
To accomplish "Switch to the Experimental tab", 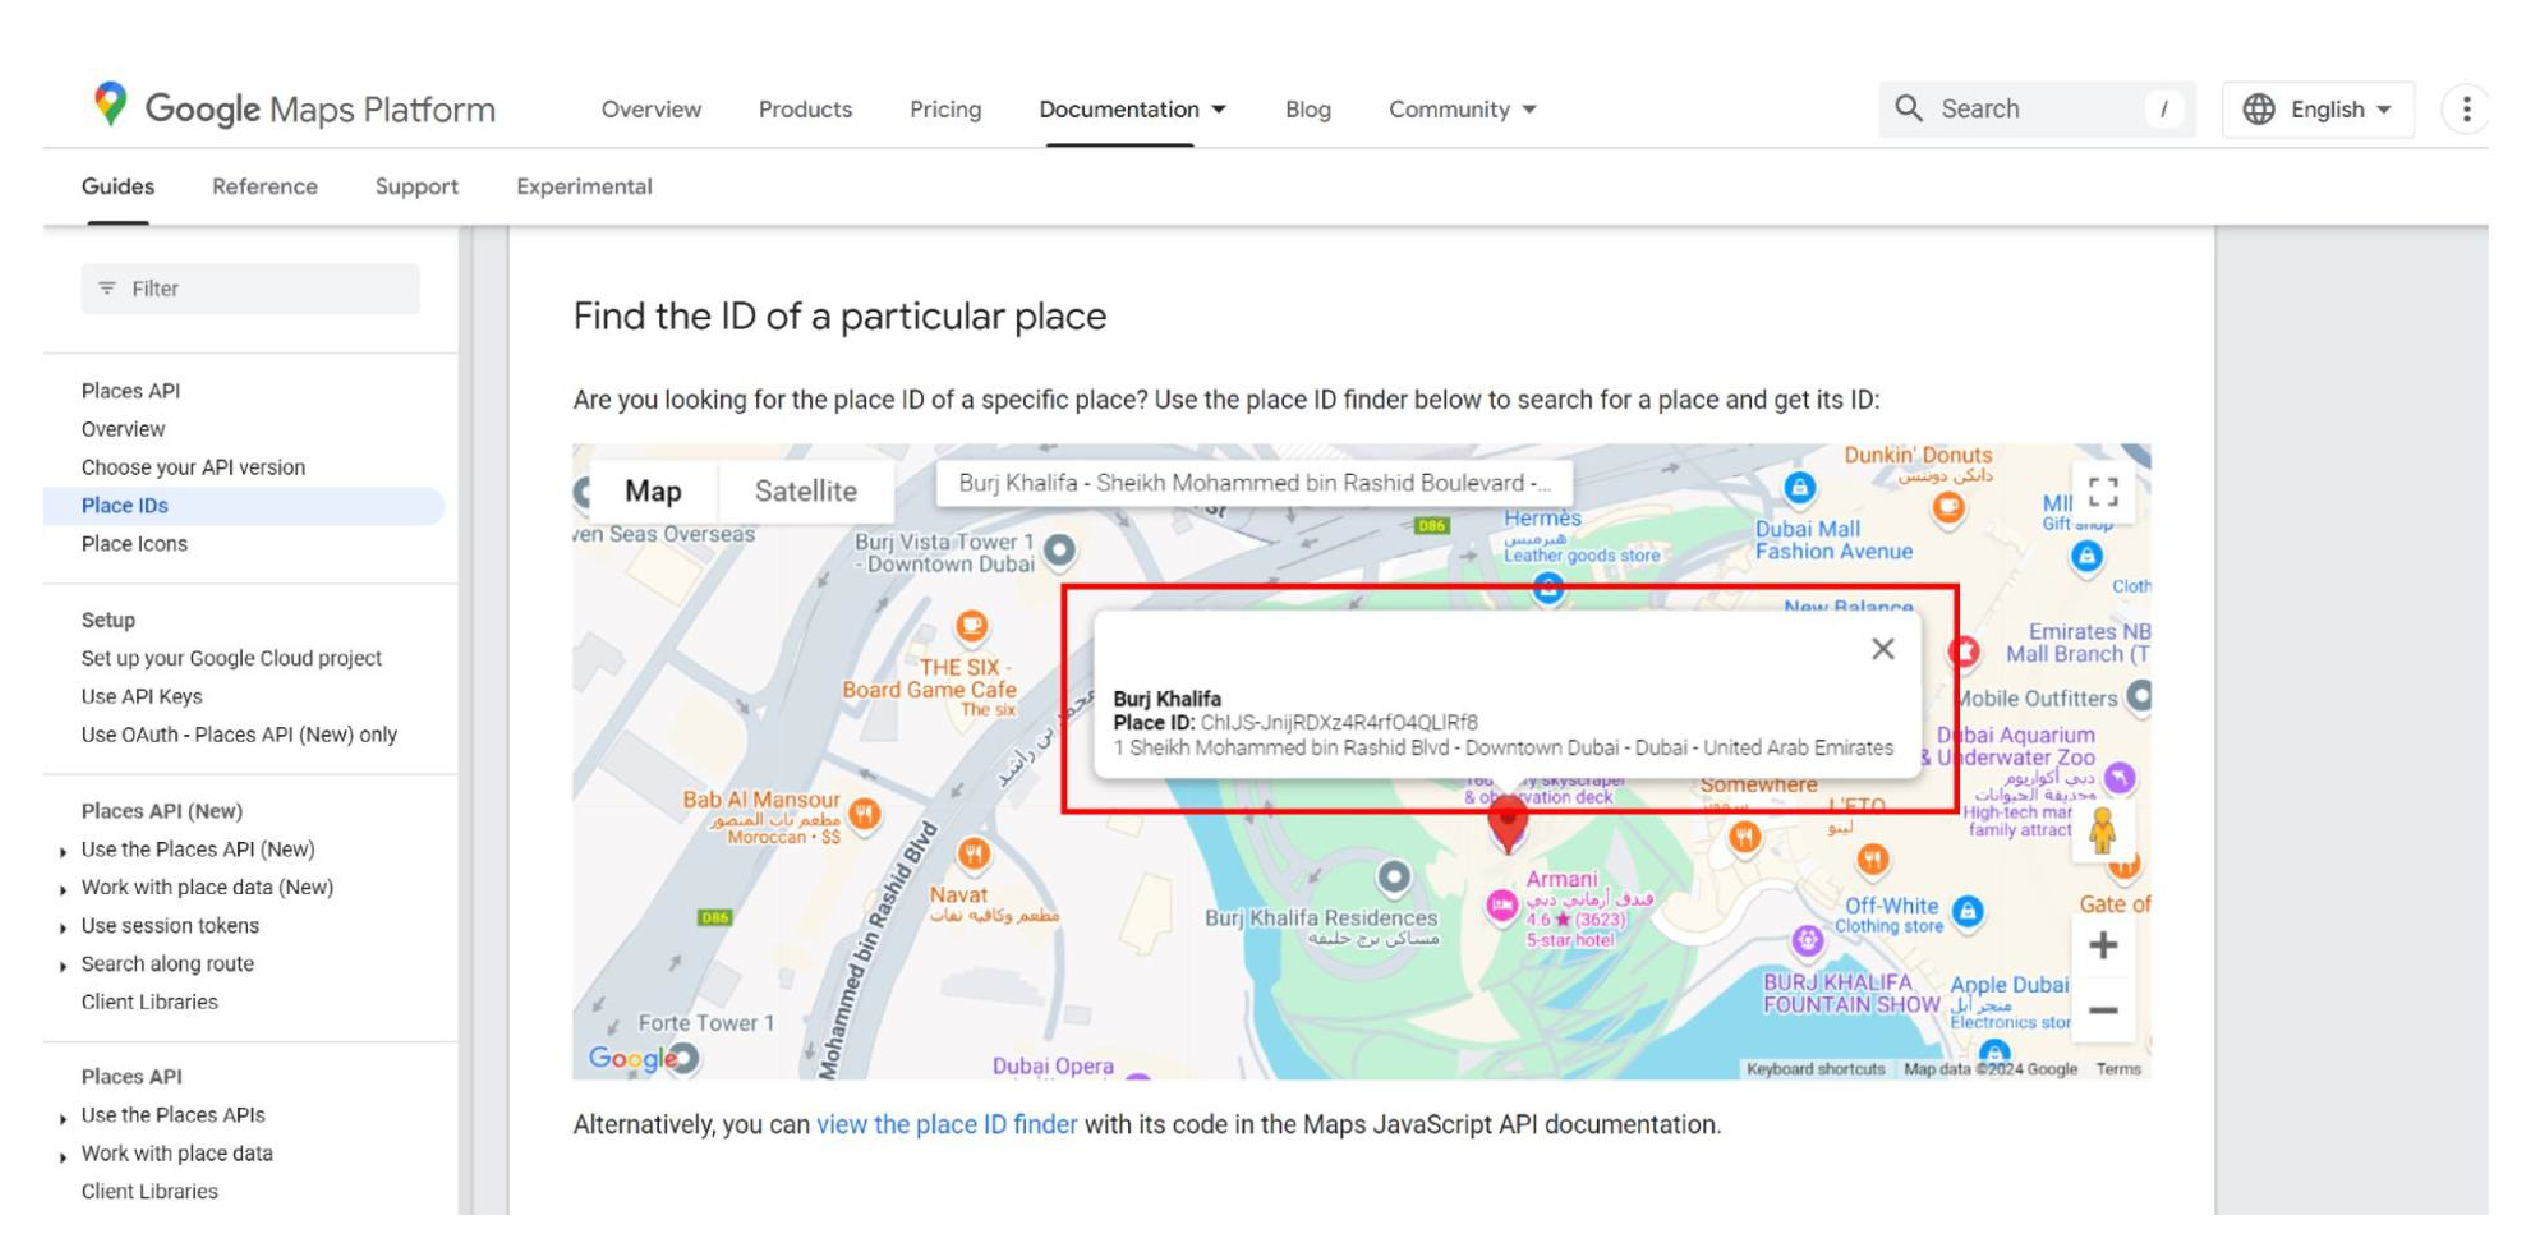I will point(584,187).
